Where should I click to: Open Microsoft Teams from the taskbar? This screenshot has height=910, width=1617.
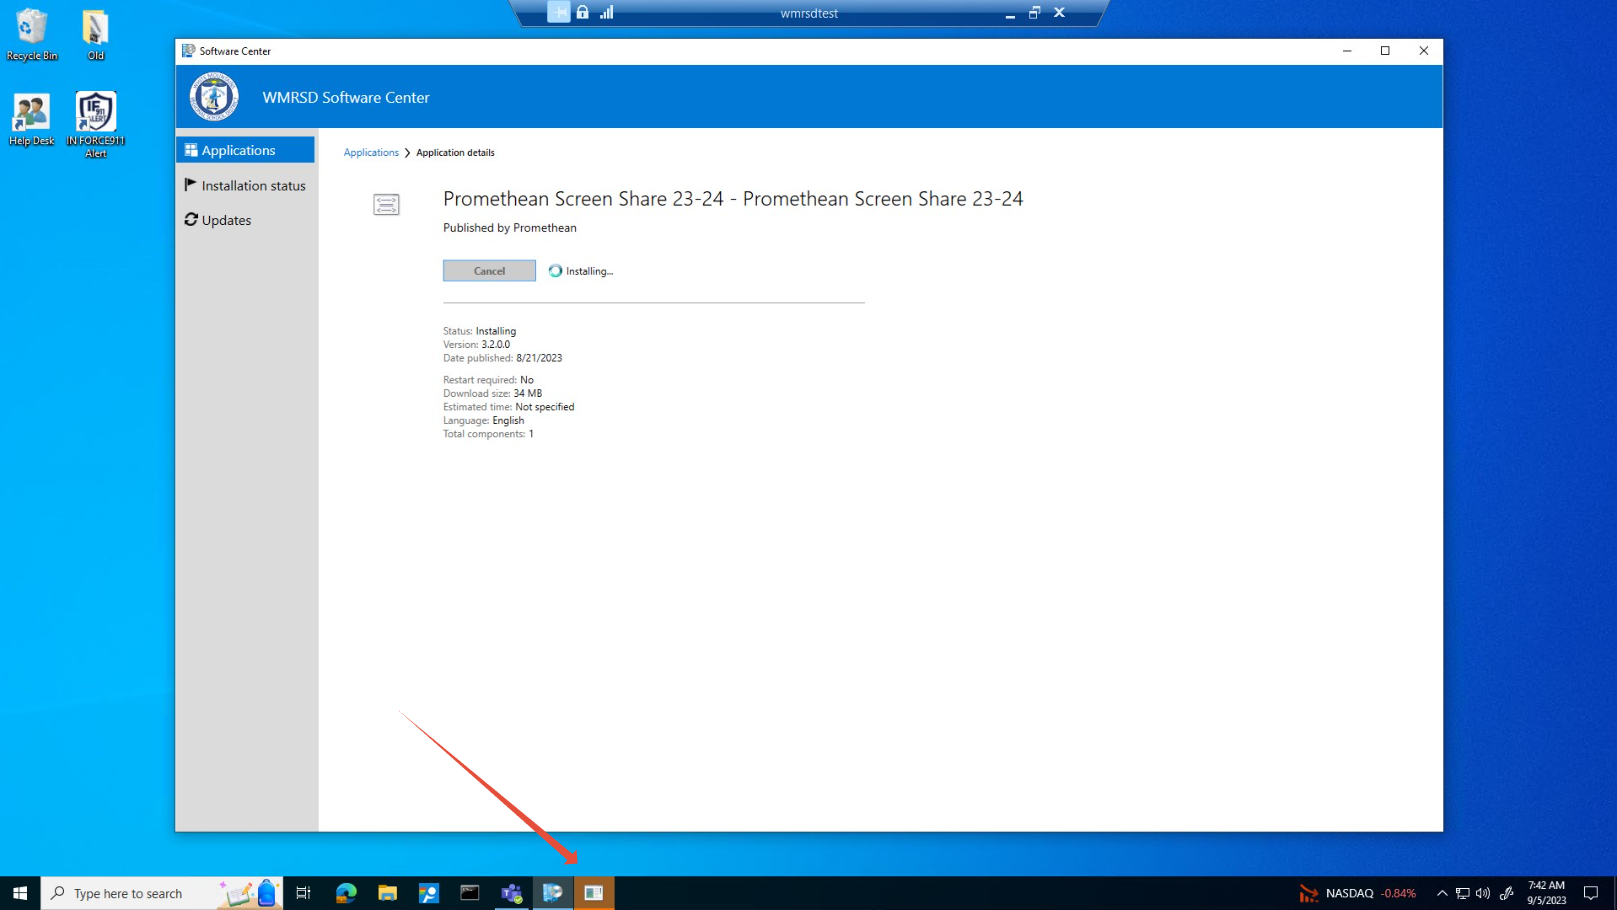[x=511, y=893]
